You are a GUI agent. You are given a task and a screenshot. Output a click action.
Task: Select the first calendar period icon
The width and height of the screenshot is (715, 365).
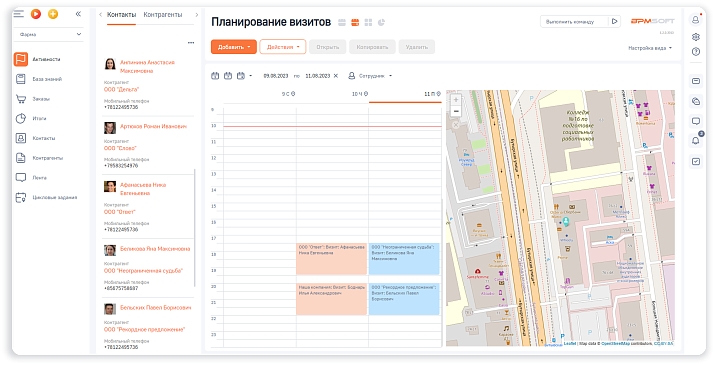215,76
